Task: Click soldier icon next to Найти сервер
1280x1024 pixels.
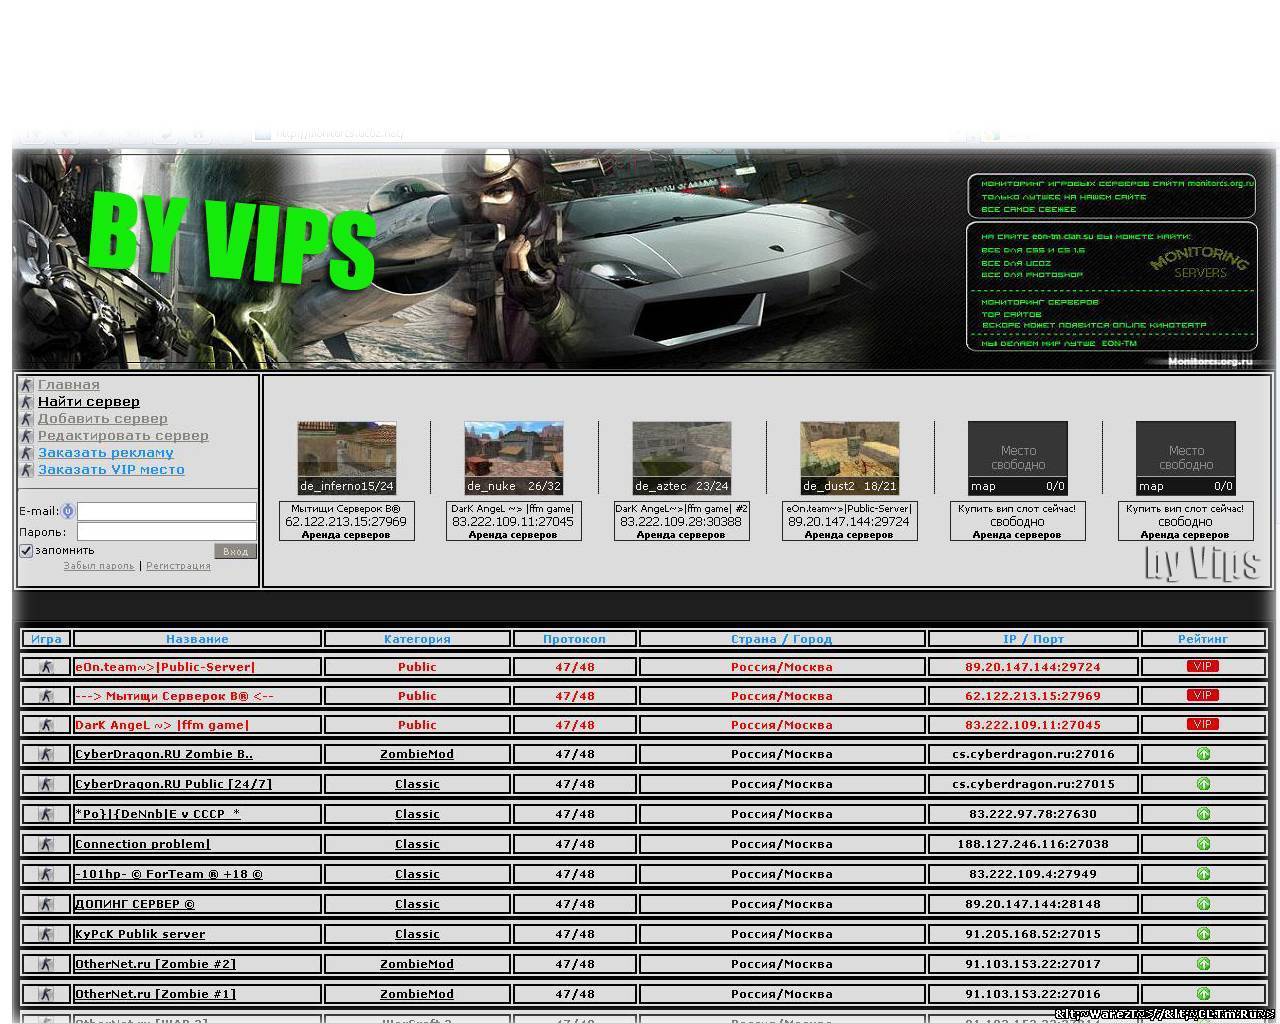Action: (x=27, y=402)
